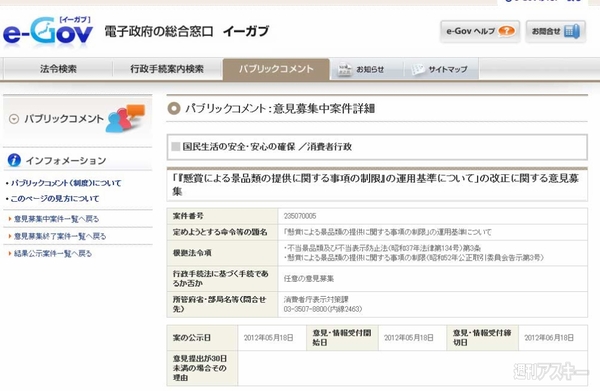The width and height of the screenshot is (600, 391).
Task: Click the 電子政府の総合窓口 イーガブ title text
Action: (187, 31)
